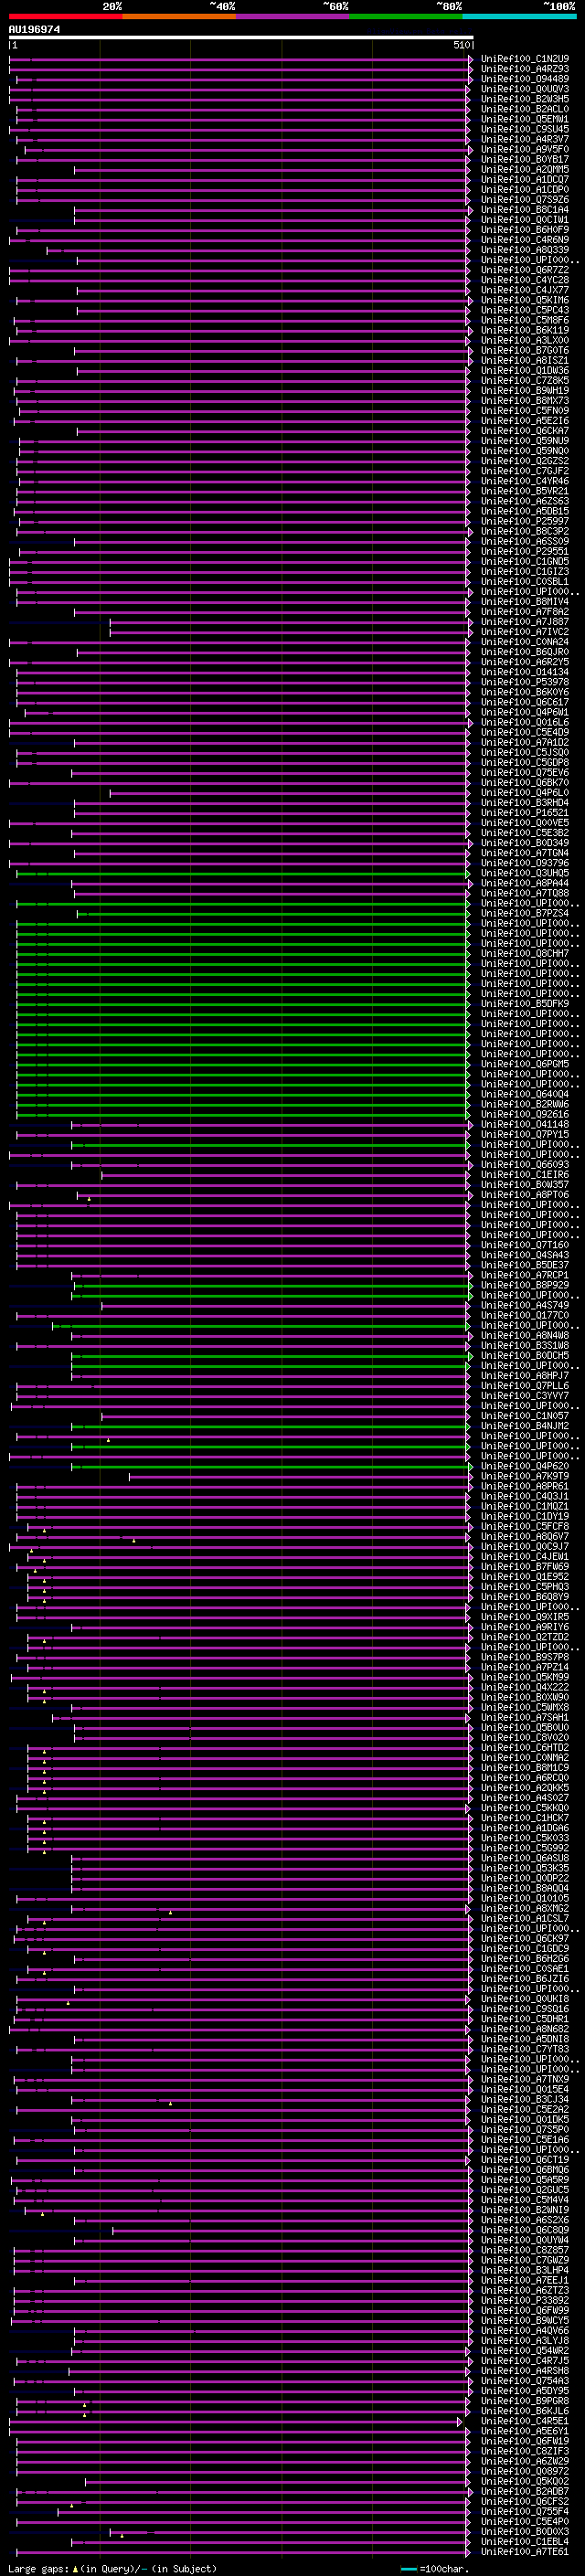This screenshot has height=2576, width=585.
Task: Select the UniRef100_Q5EMW1 label
Action: [525, 119]
